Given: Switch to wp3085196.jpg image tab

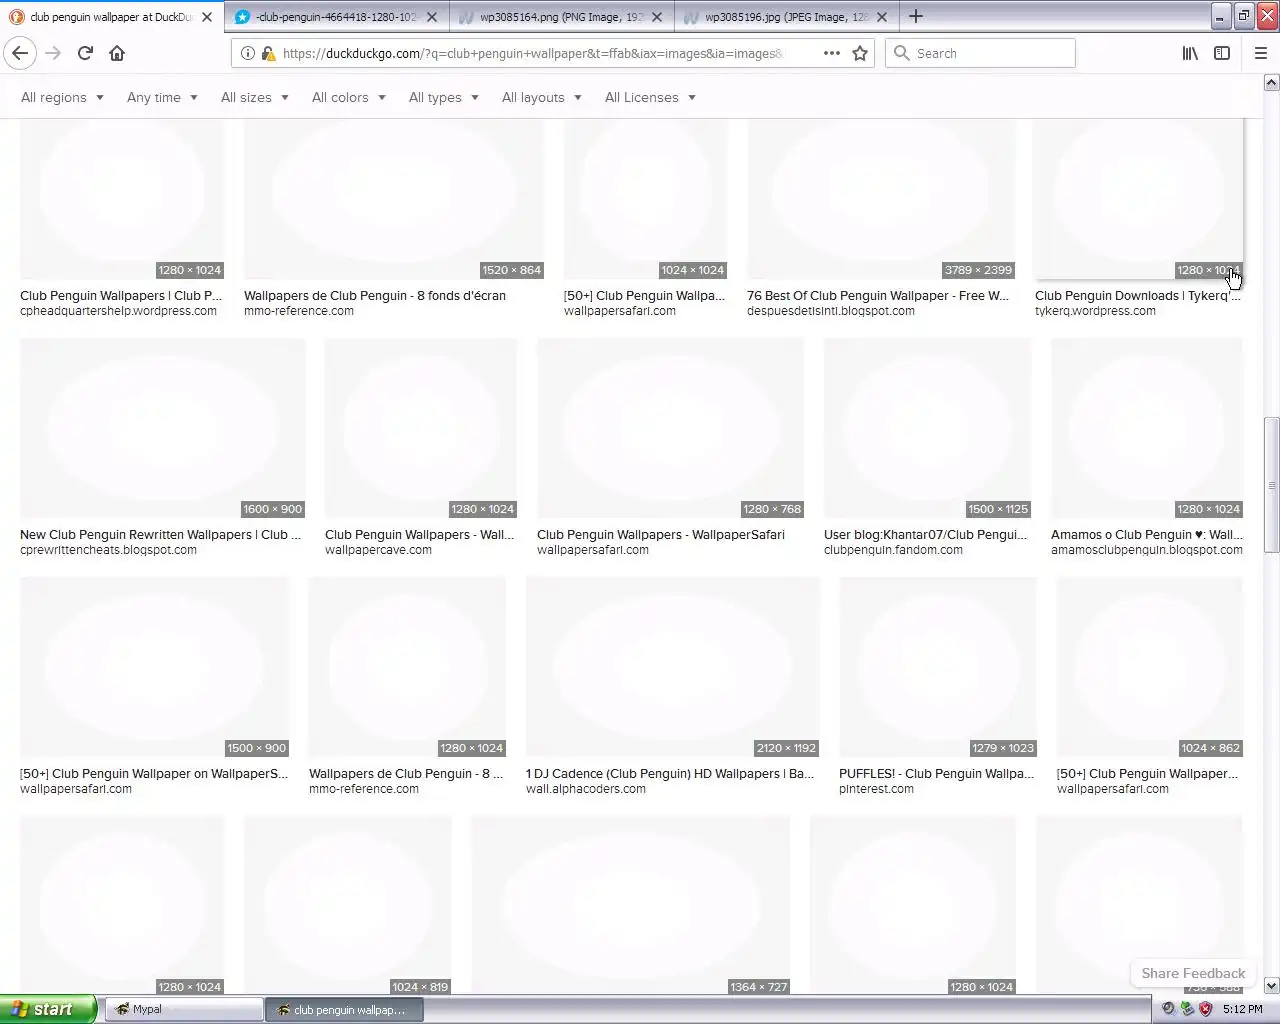Looking at the screenshot, I should point(786,17).
